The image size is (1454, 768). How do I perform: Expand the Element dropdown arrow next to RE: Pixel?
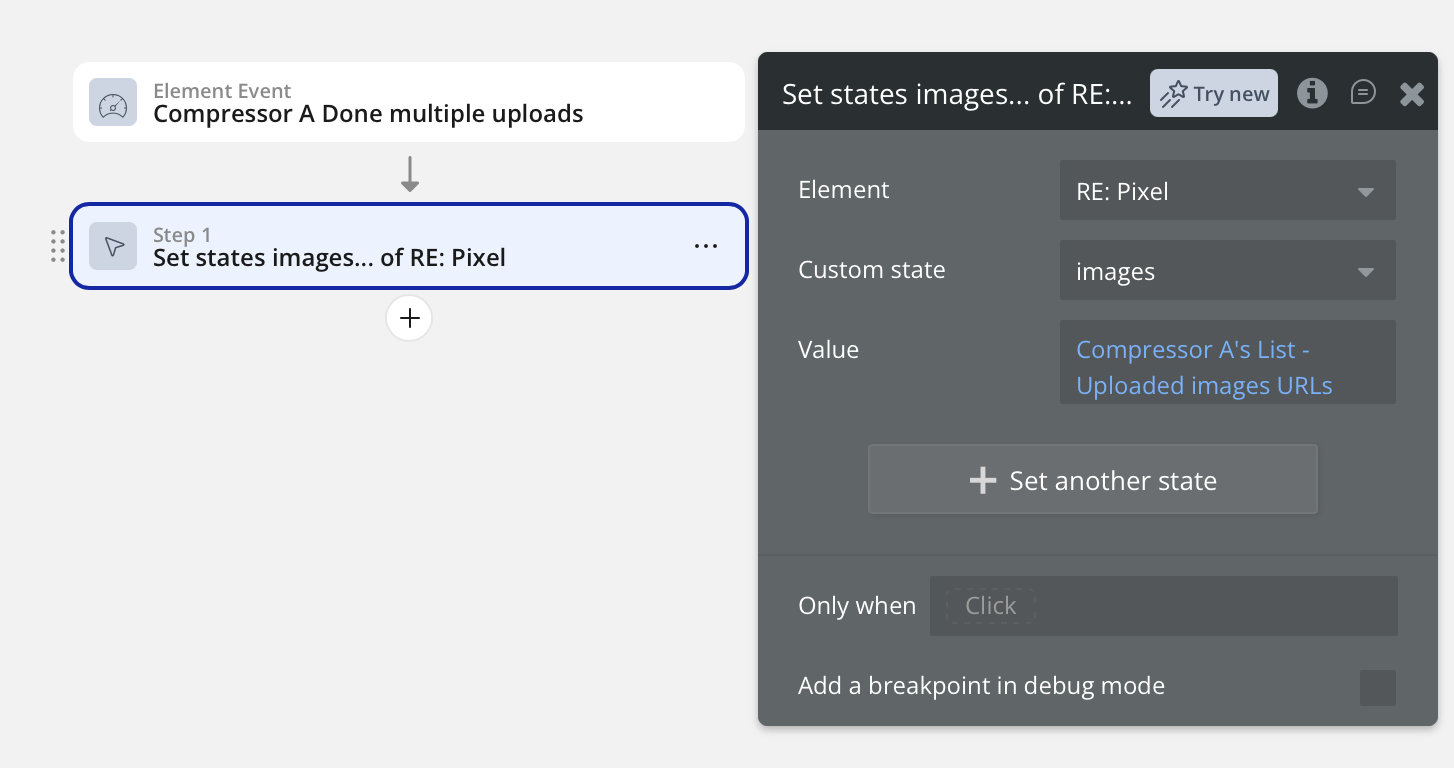[1365, 191]
